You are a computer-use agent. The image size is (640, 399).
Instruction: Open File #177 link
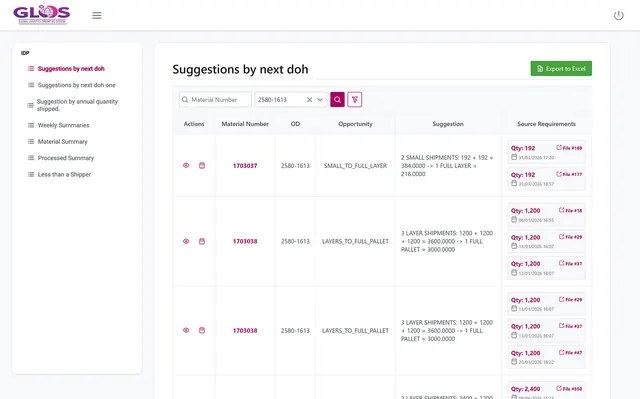point(569,174)
